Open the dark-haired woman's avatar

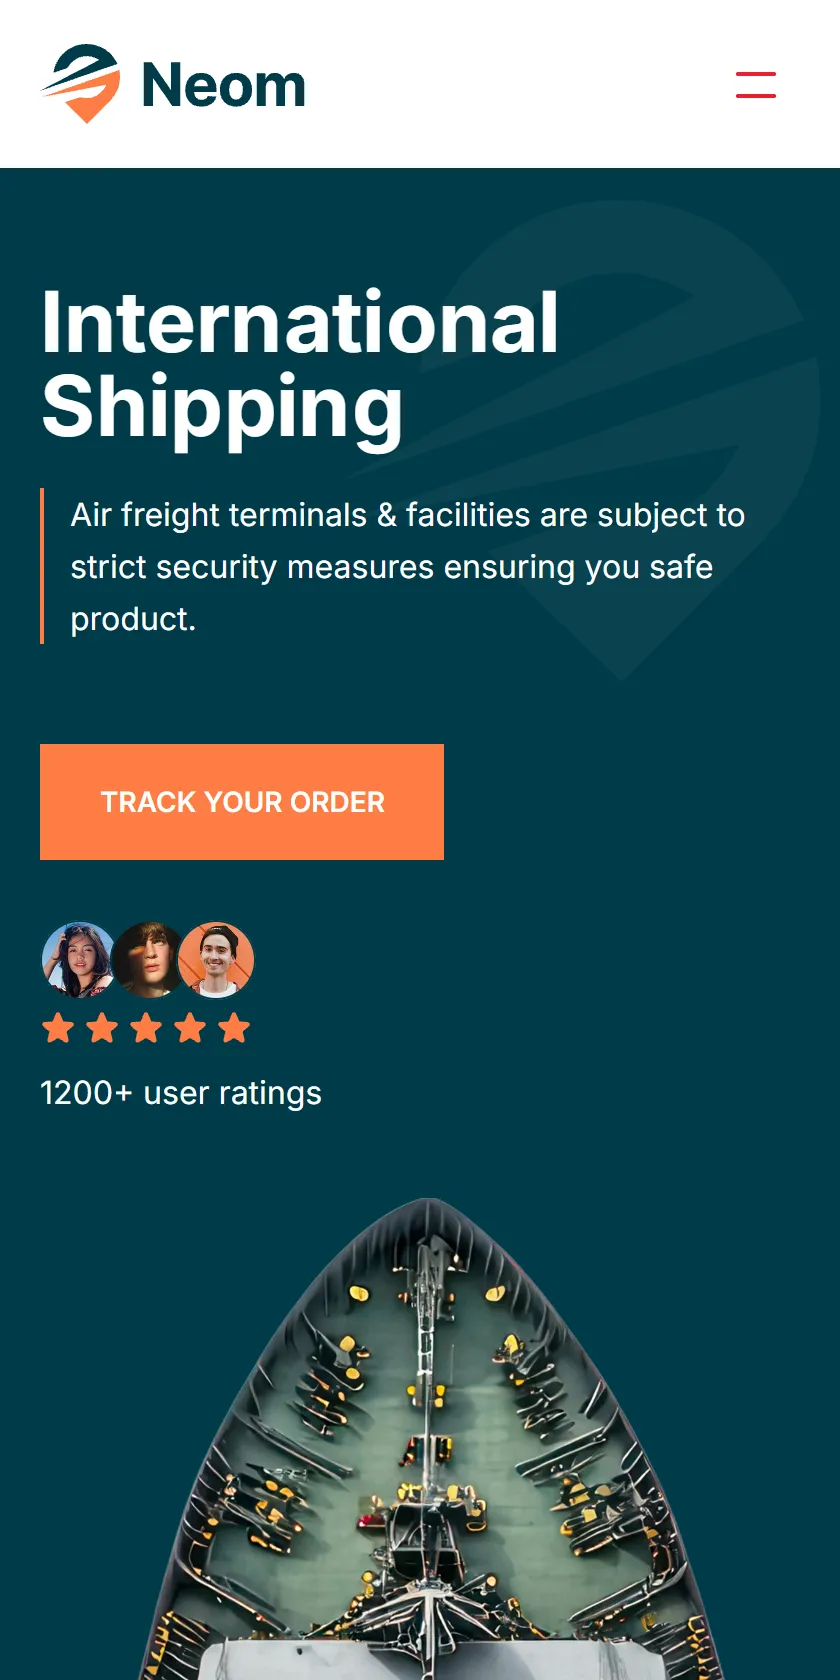[78, 960]
